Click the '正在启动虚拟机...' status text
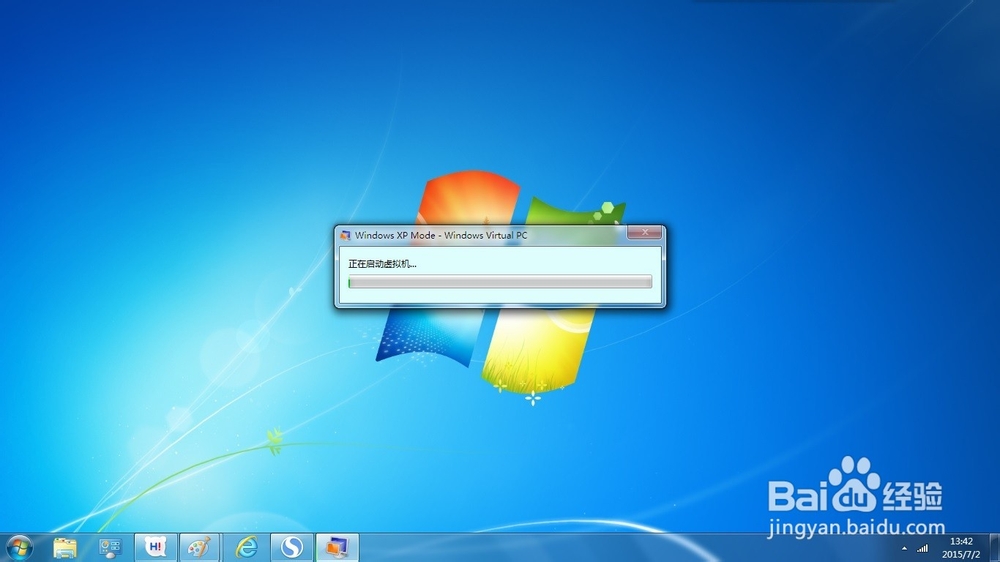Image resolution: width=1000 pixels, height=562 pixels. [382, 263]
